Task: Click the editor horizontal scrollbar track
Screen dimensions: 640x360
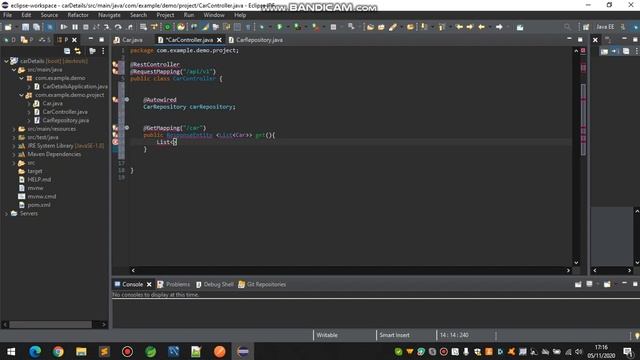Action: (x=350, y=270)
